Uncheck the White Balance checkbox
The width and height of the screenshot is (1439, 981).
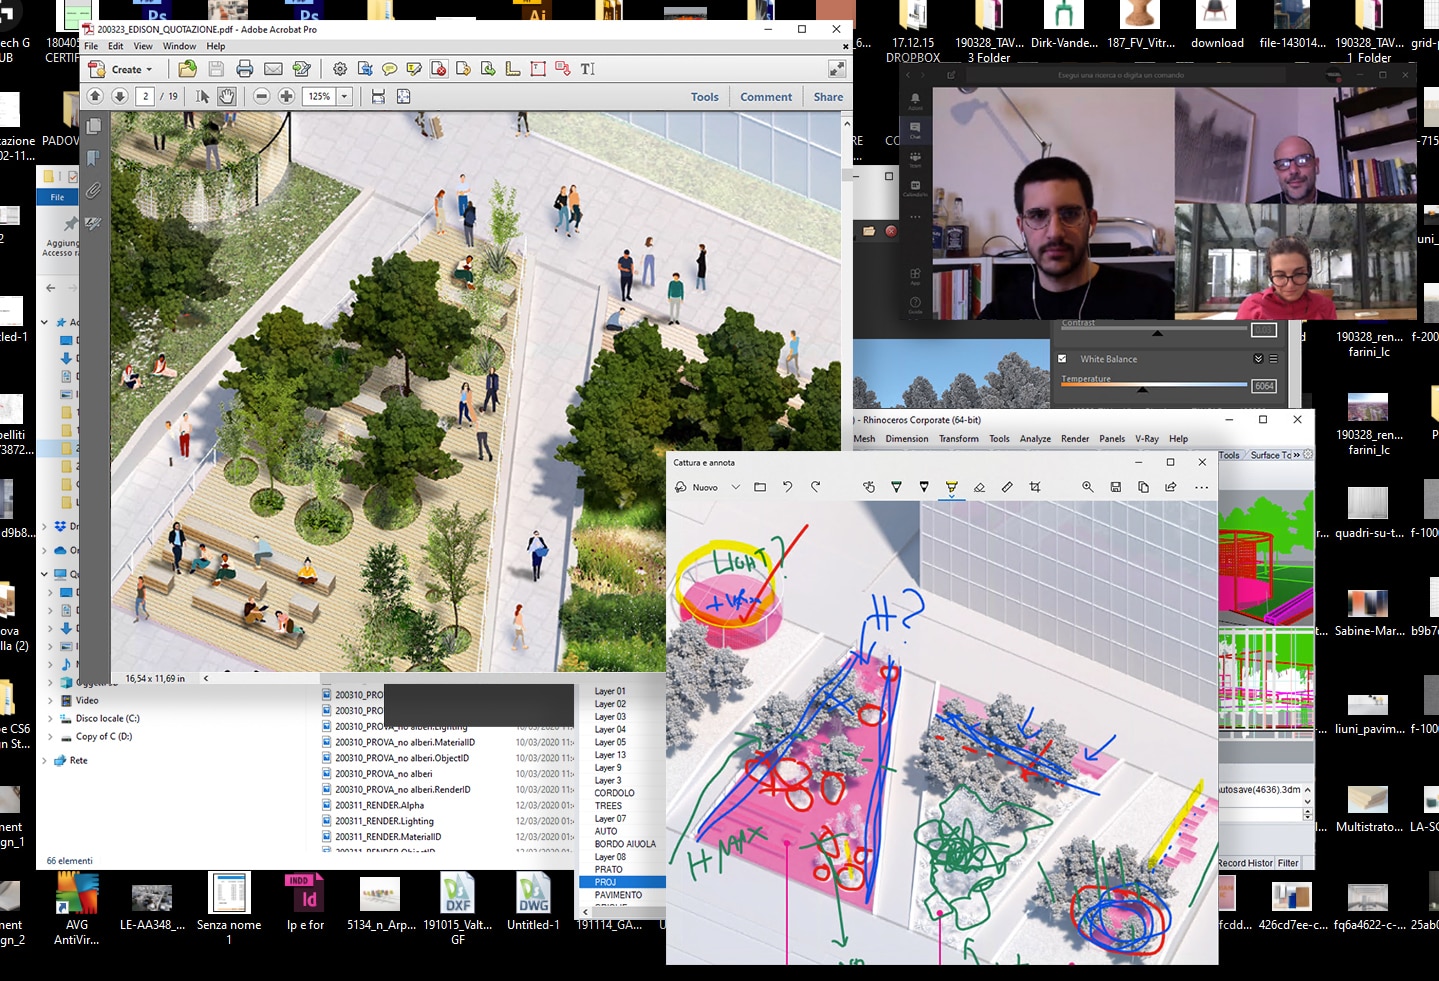point(1062,359)
